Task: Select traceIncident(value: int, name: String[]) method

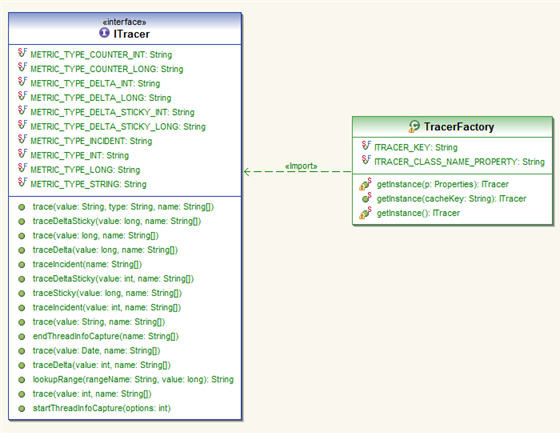Action: click(x=107, y=308)
